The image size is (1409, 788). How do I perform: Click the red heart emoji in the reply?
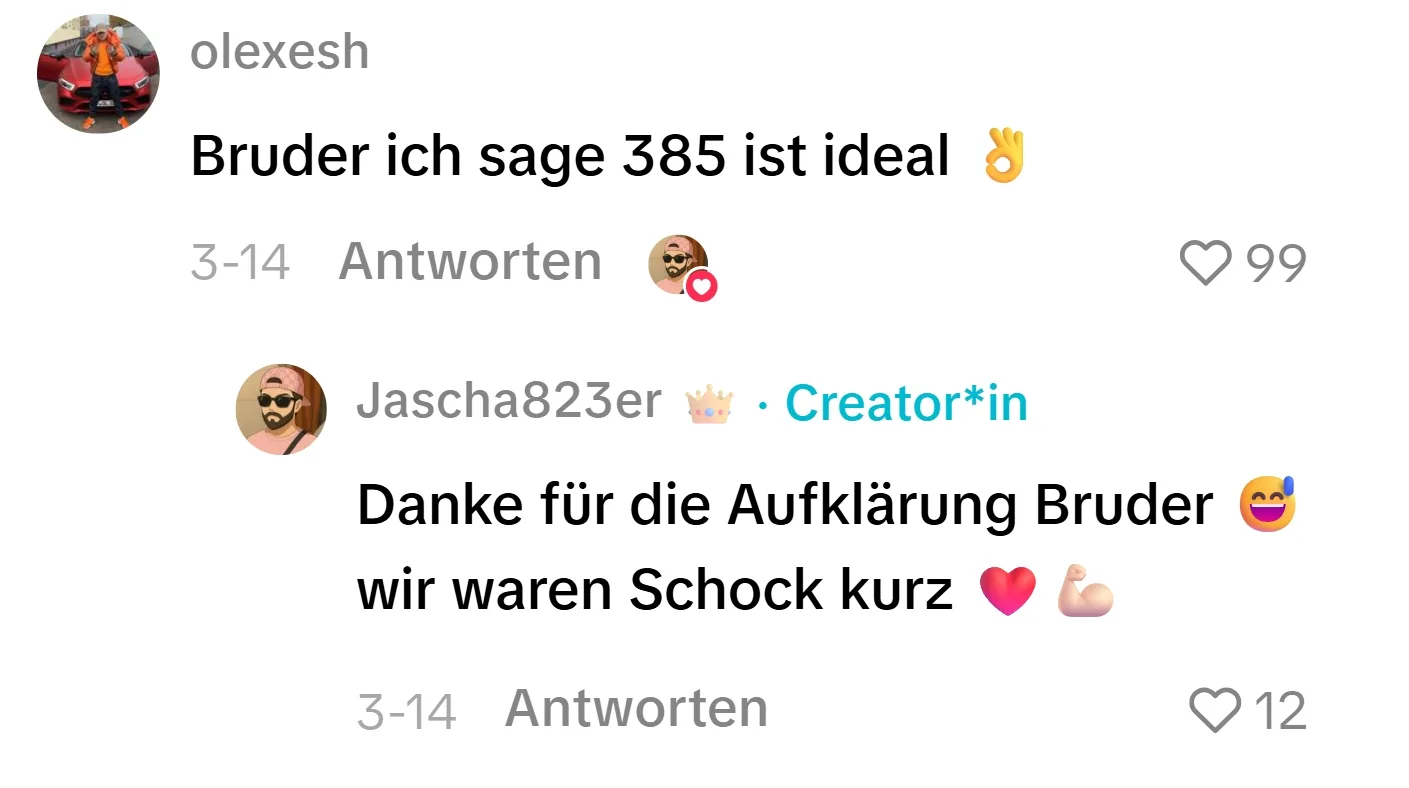click(x=1008, y=591)
